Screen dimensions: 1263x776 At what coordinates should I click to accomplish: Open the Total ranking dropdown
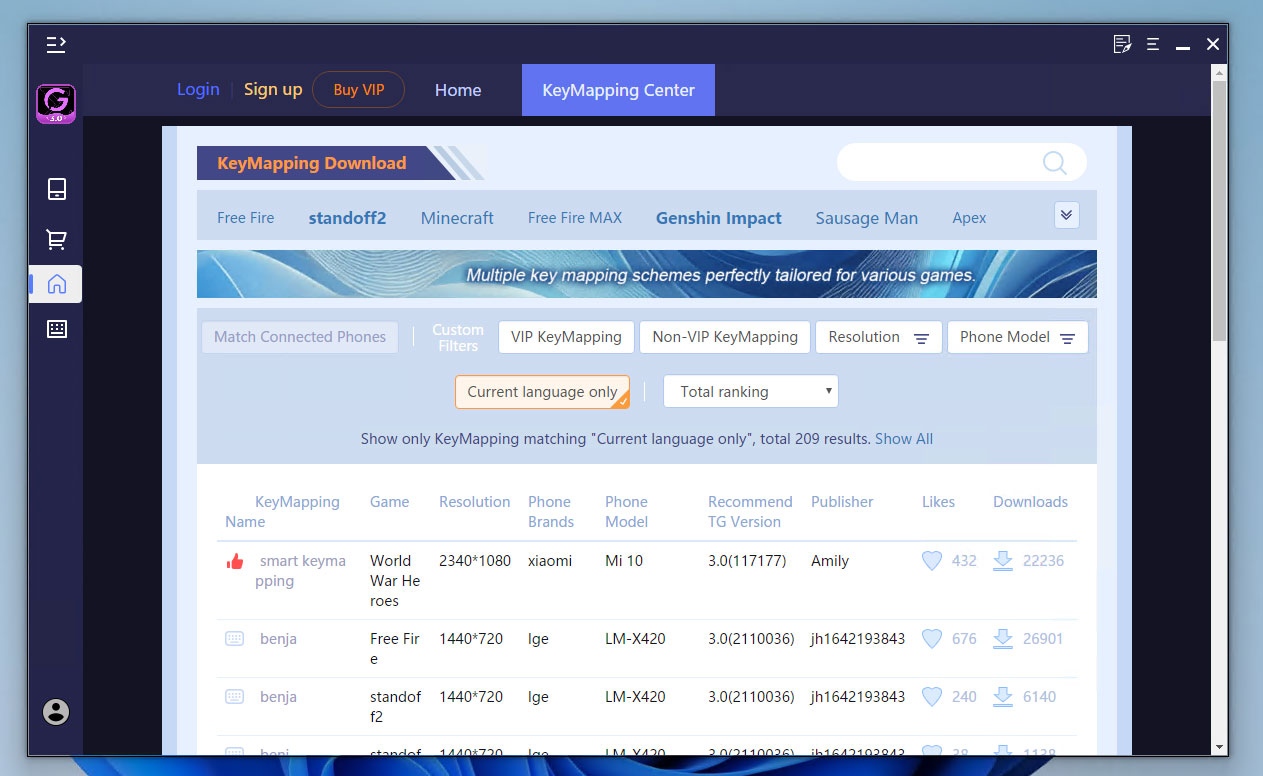(751, 392)
